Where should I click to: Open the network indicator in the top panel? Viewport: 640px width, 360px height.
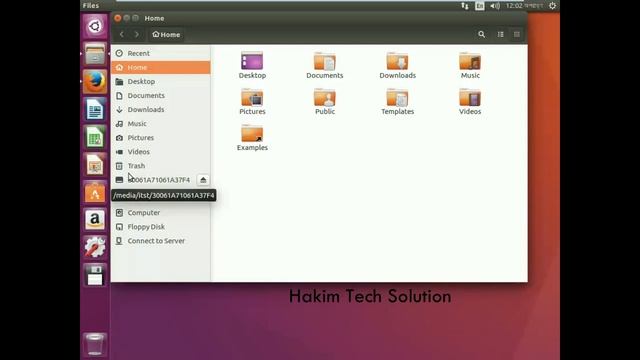tap(464, 5)
